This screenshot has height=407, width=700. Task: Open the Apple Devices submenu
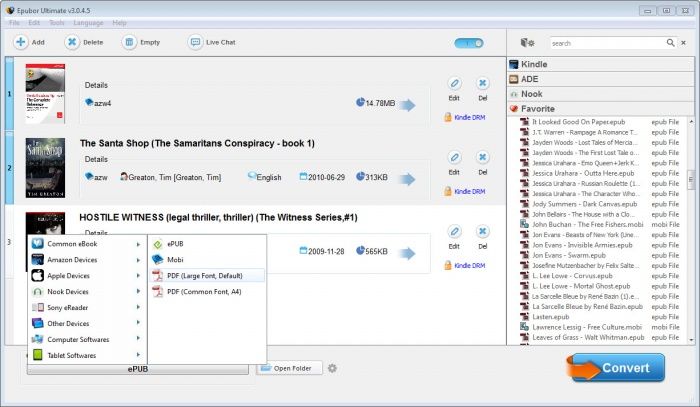click(87, 276)
